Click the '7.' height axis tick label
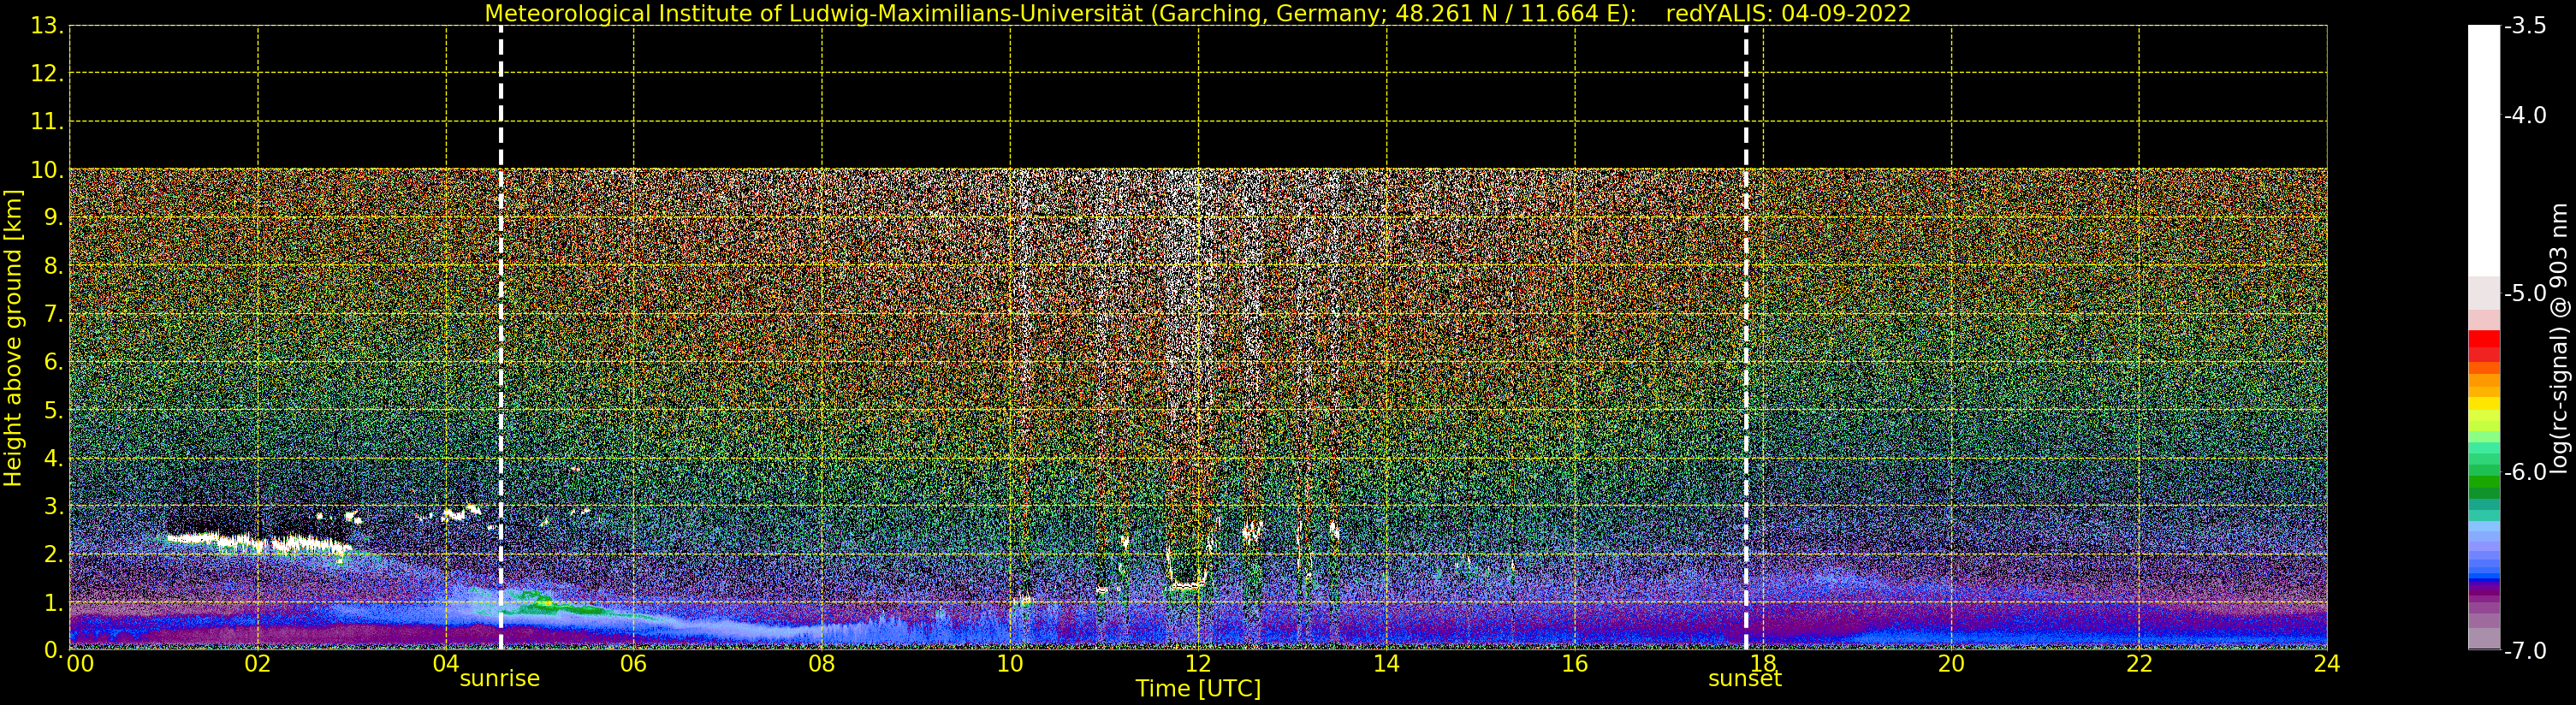The width and height of the screenshot is (2576, 705). (53, 314)
